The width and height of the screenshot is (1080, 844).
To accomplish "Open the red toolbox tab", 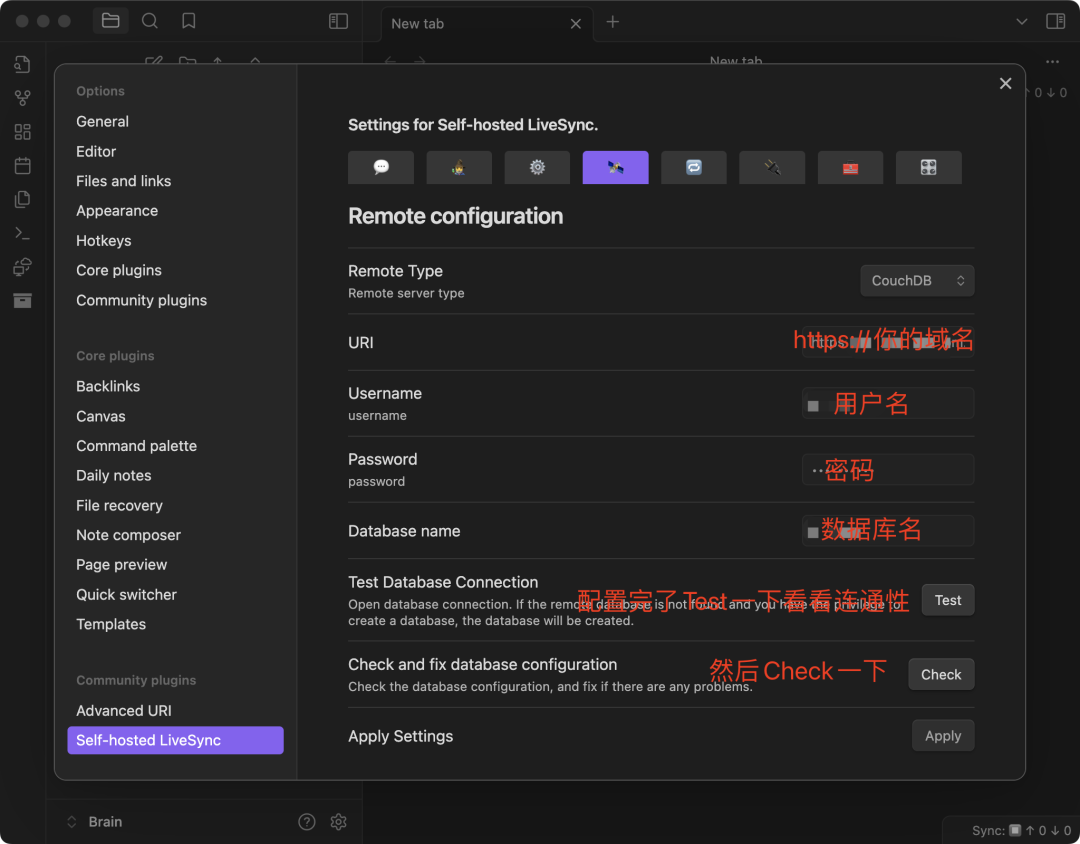I will (x=850, y=167).
